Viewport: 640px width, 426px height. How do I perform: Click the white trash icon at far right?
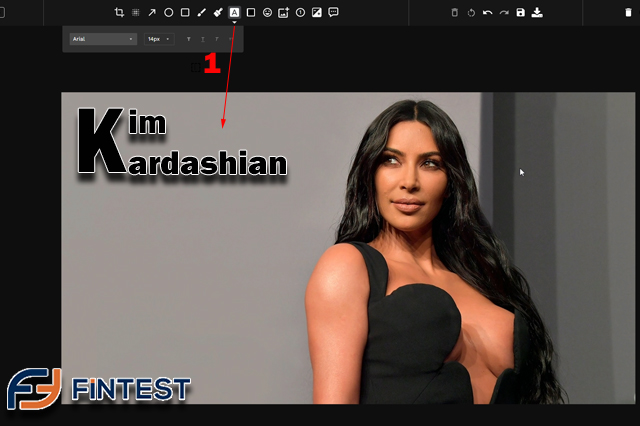click(x=628, y=13)
